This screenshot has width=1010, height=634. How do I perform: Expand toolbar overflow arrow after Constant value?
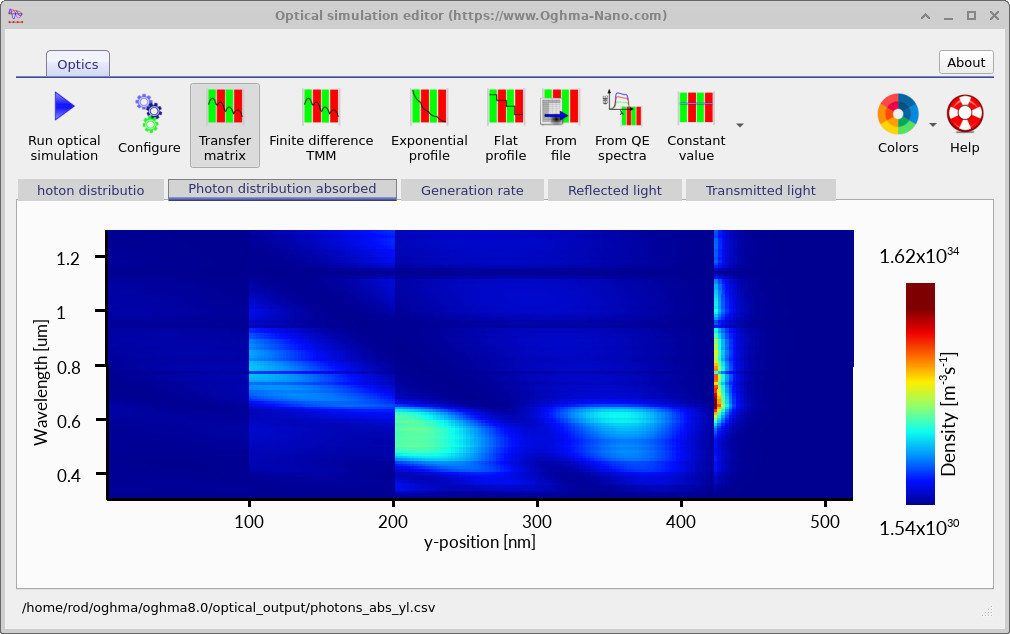pos(740,125)
